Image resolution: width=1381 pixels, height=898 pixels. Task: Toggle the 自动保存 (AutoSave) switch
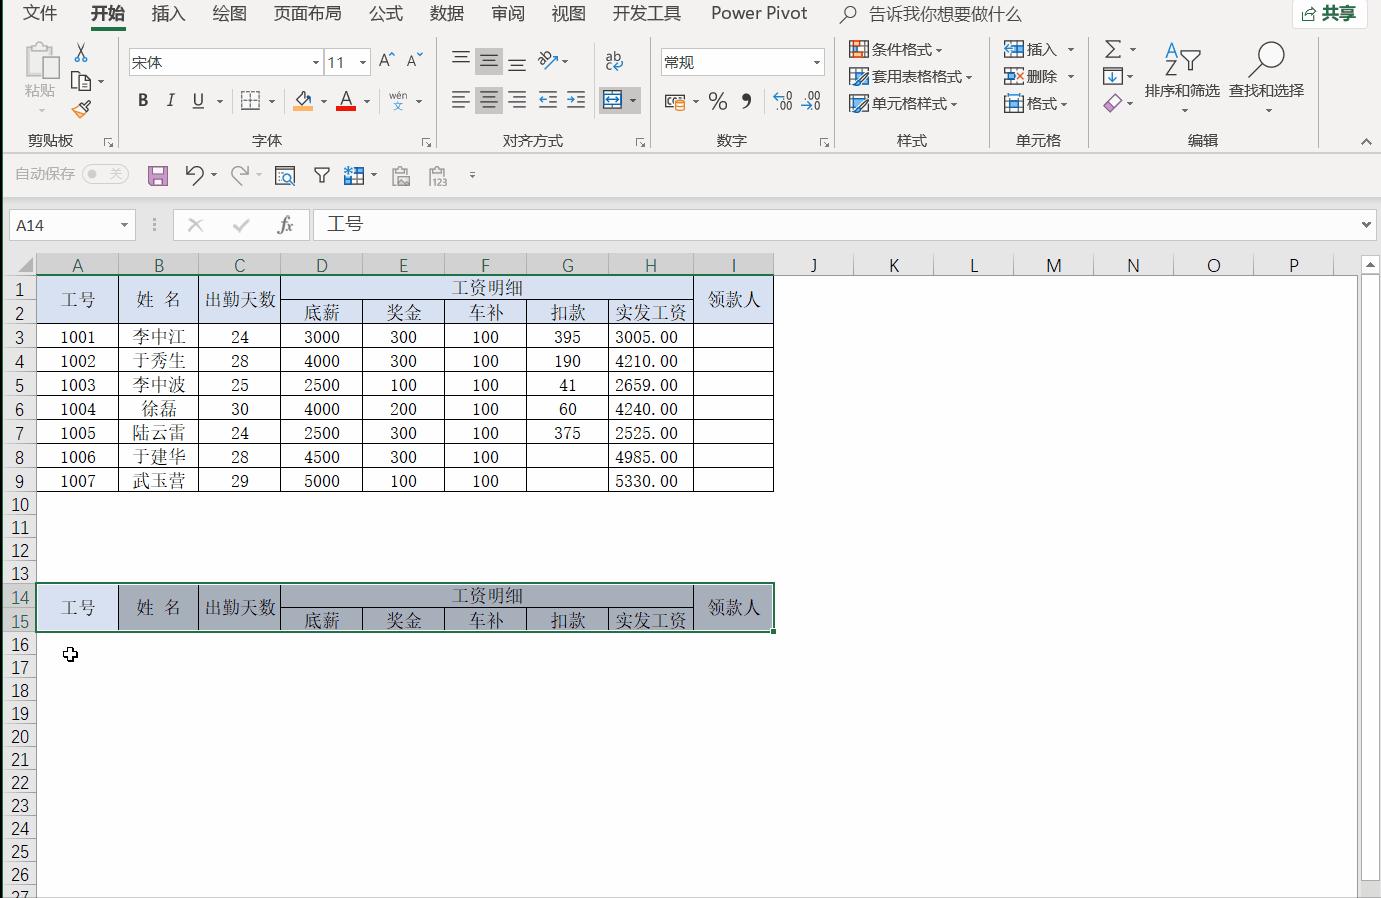pos(105,173)
